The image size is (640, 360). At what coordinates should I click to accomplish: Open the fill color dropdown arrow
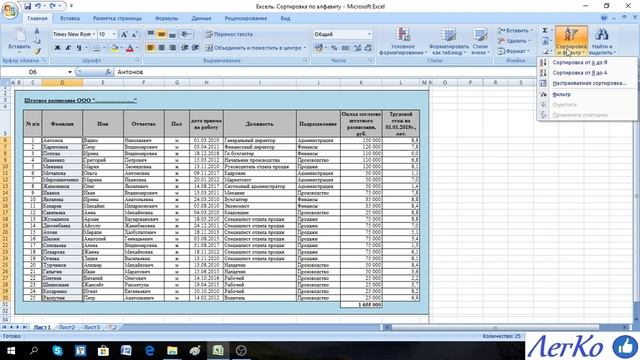[122, 48]
